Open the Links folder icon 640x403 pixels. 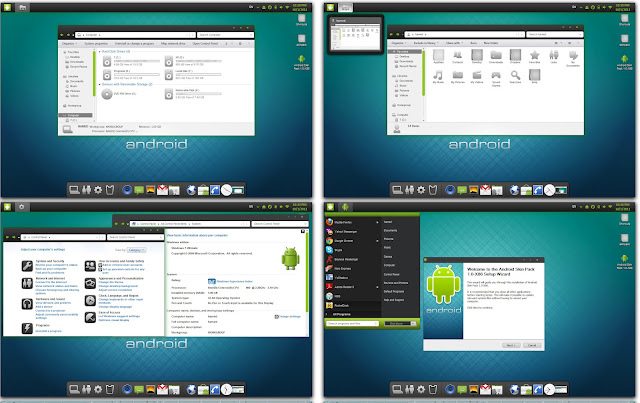click(x=554, y=56)
